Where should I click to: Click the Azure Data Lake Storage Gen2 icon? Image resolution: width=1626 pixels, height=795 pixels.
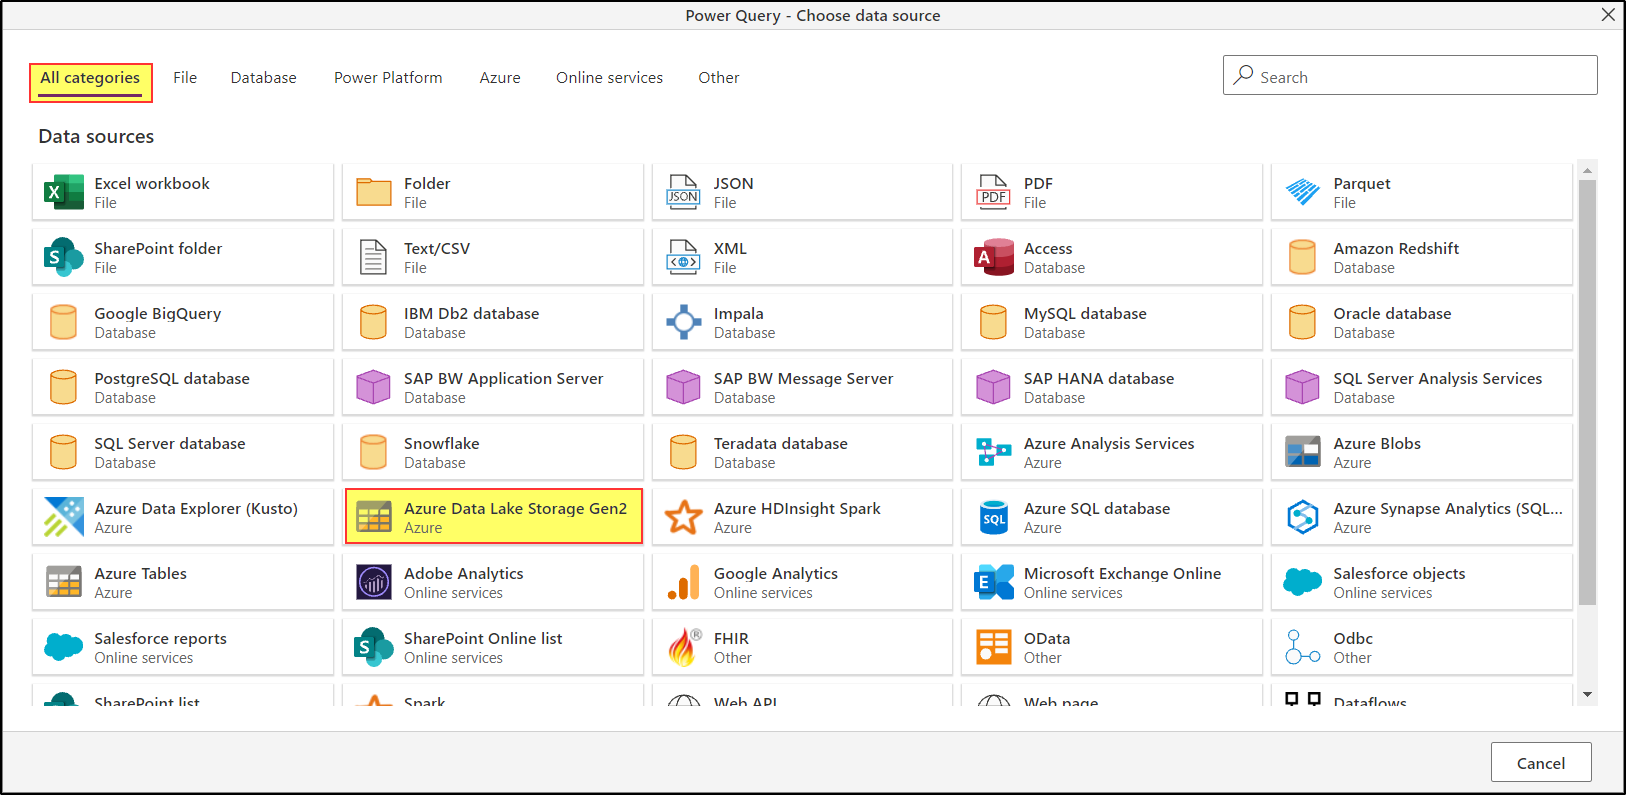click(x=374, y=517)
